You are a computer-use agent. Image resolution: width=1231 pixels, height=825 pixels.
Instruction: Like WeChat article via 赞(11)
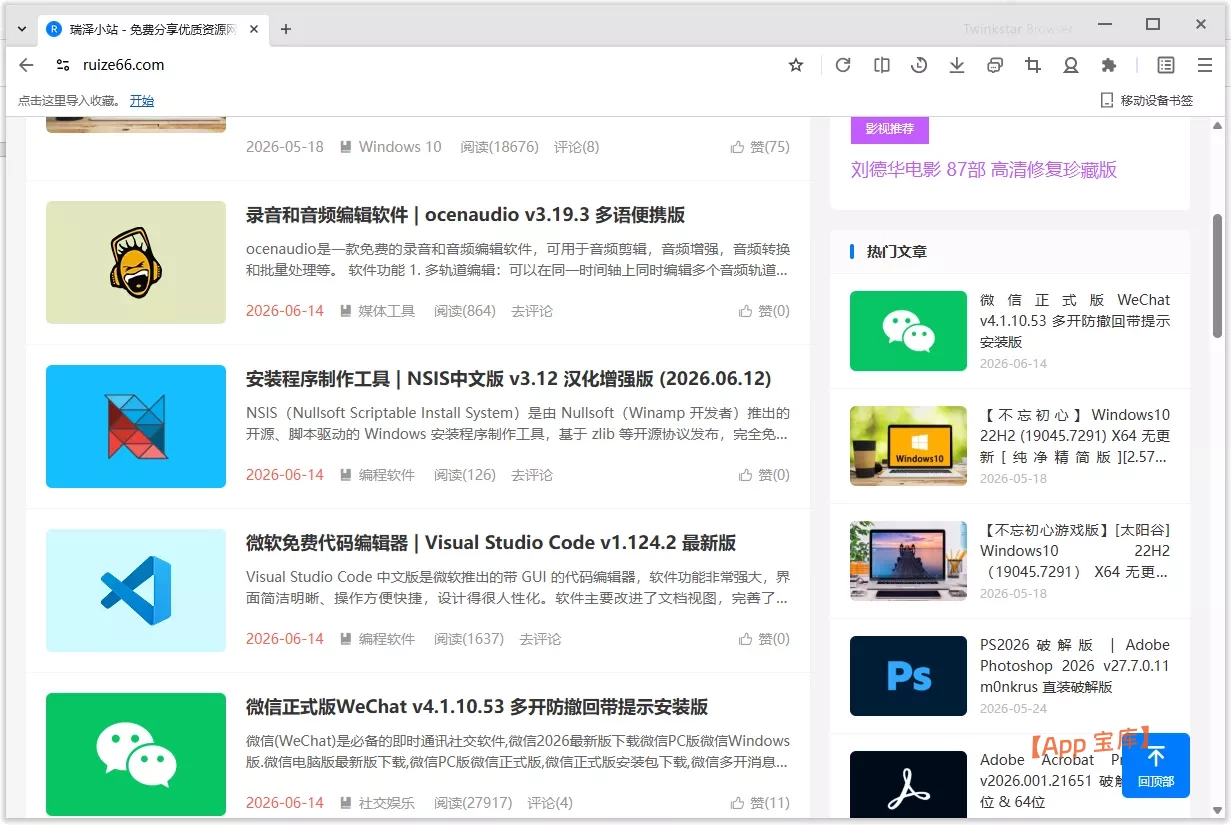pyautogui.click(x=760, y=803)
